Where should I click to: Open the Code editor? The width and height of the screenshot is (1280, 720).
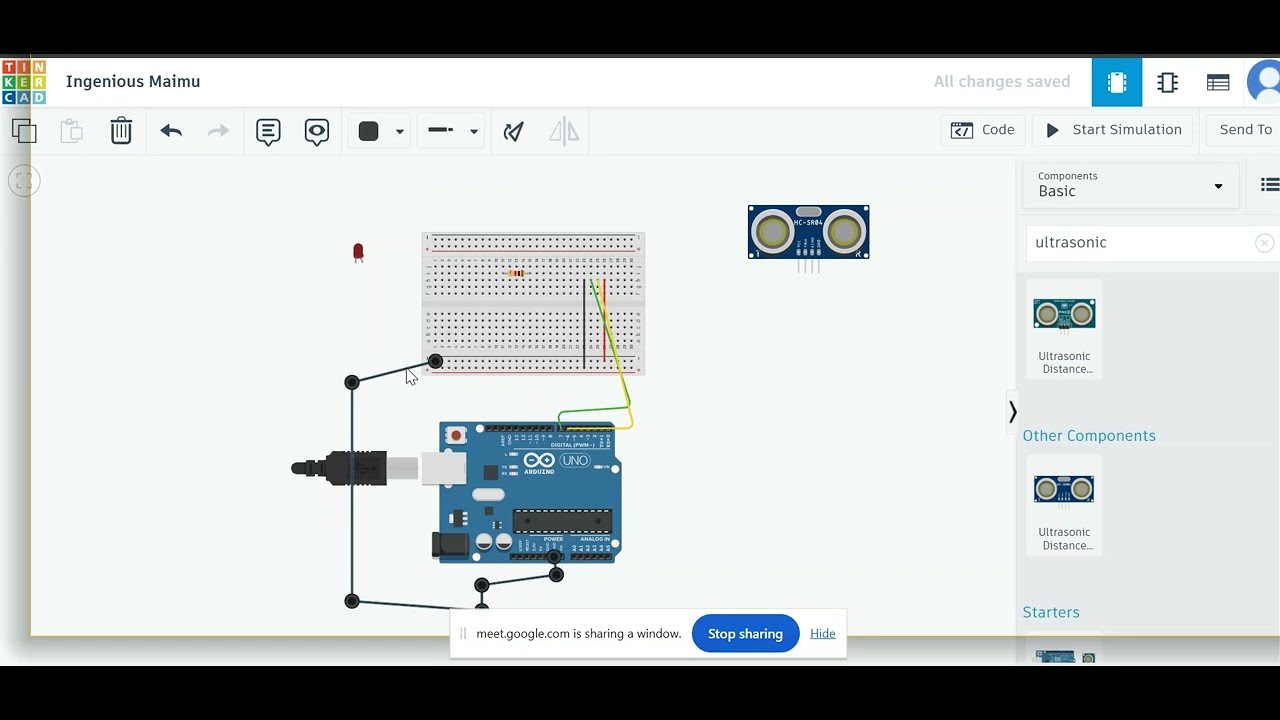tap(983, 130)
